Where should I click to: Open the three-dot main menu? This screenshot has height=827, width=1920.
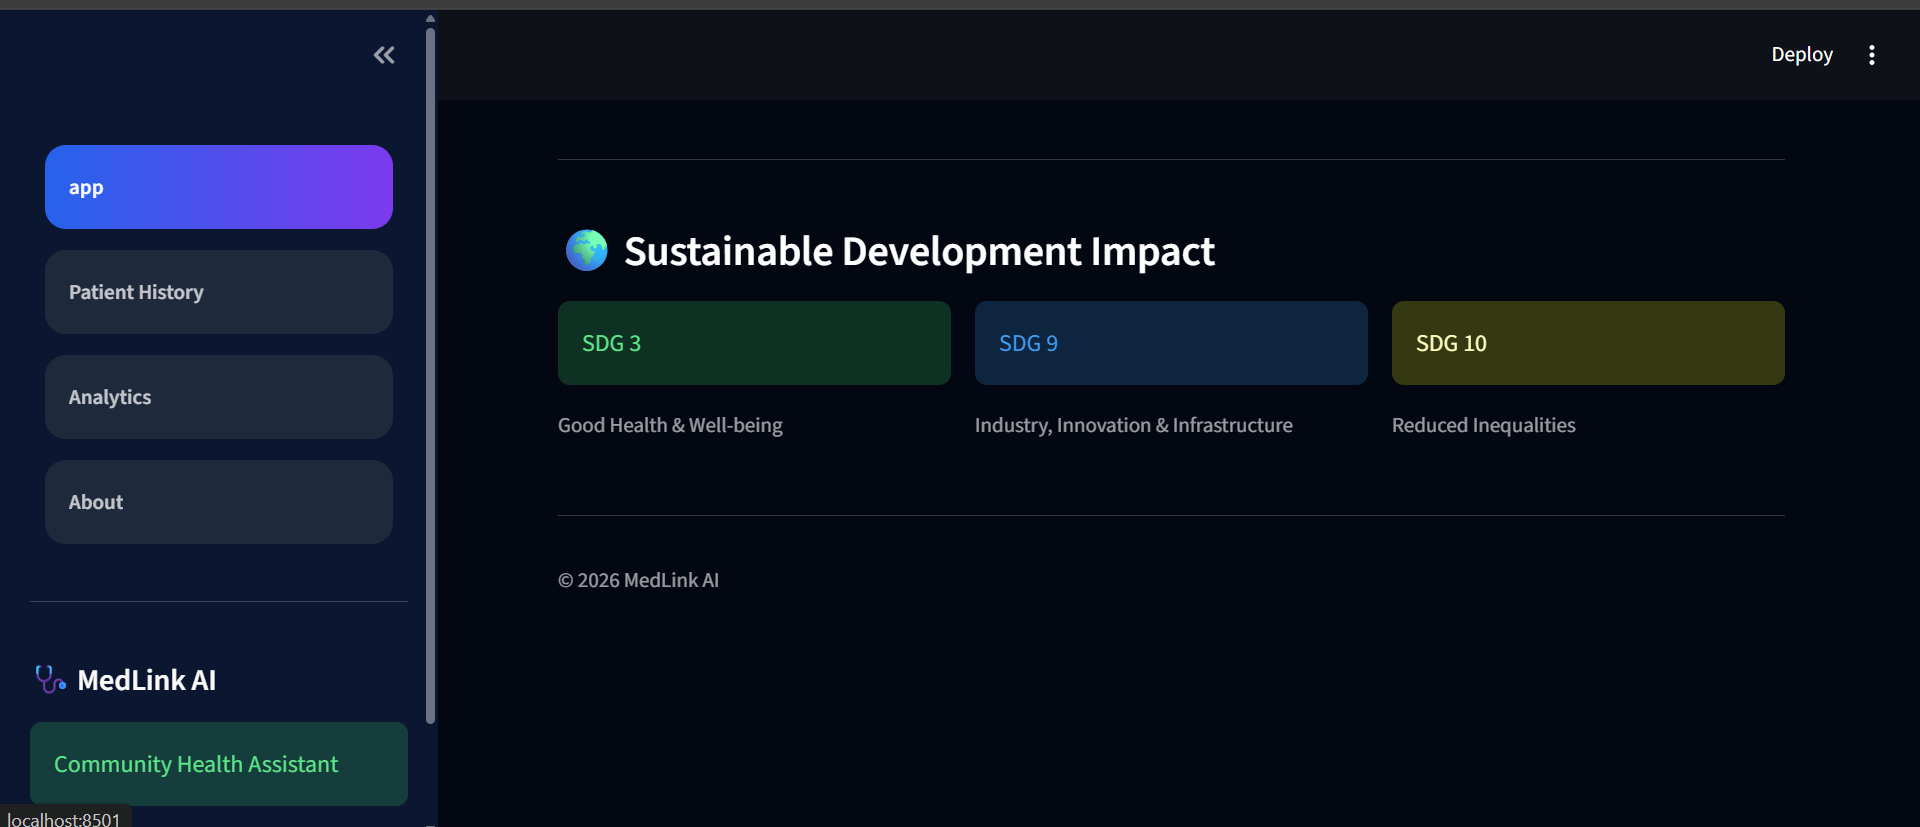[x=1871, y=55]
